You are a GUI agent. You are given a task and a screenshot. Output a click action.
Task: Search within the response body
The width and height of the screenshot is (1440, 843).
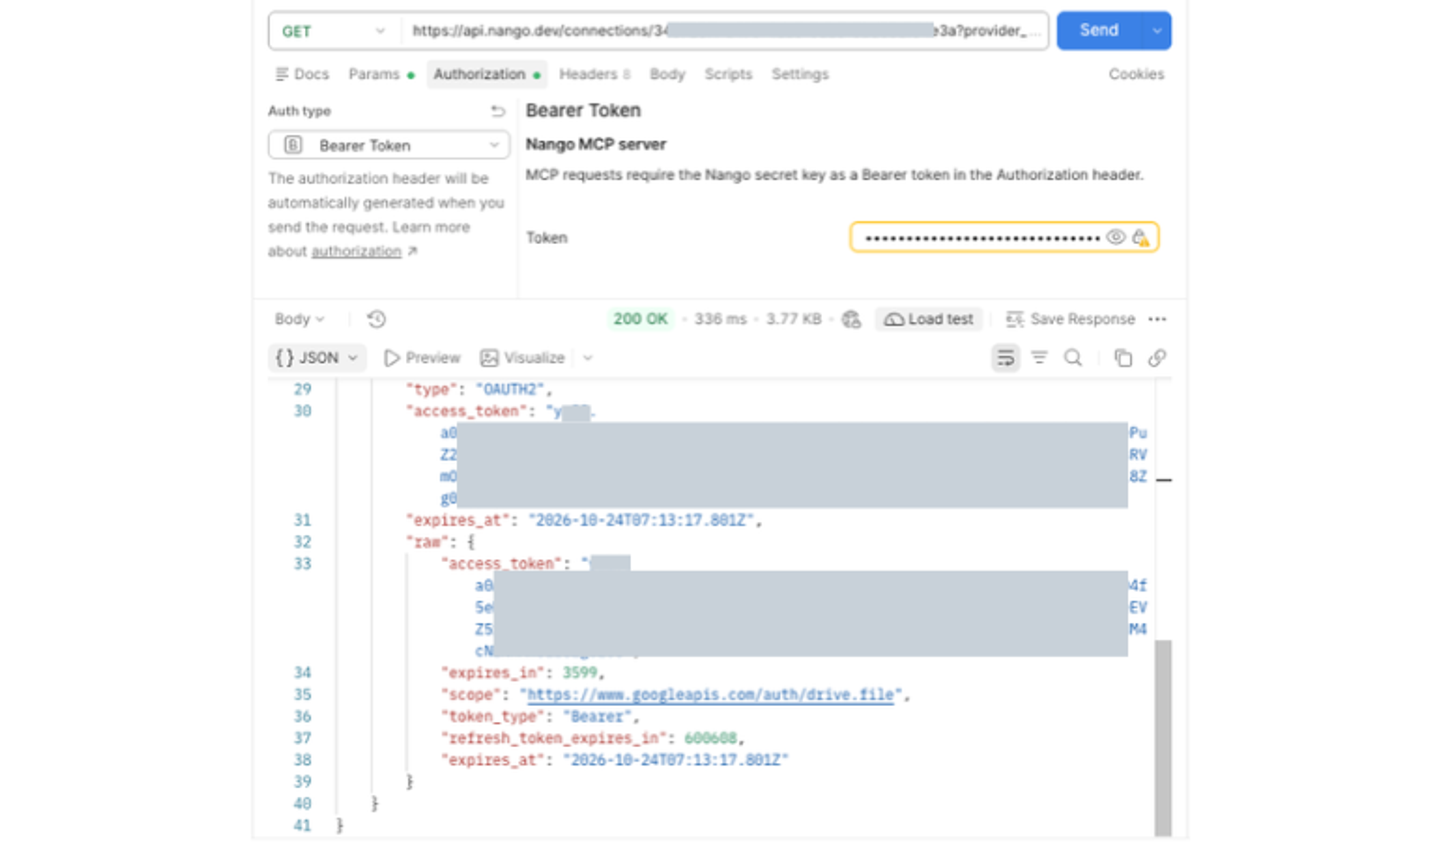pos(1073,358)
